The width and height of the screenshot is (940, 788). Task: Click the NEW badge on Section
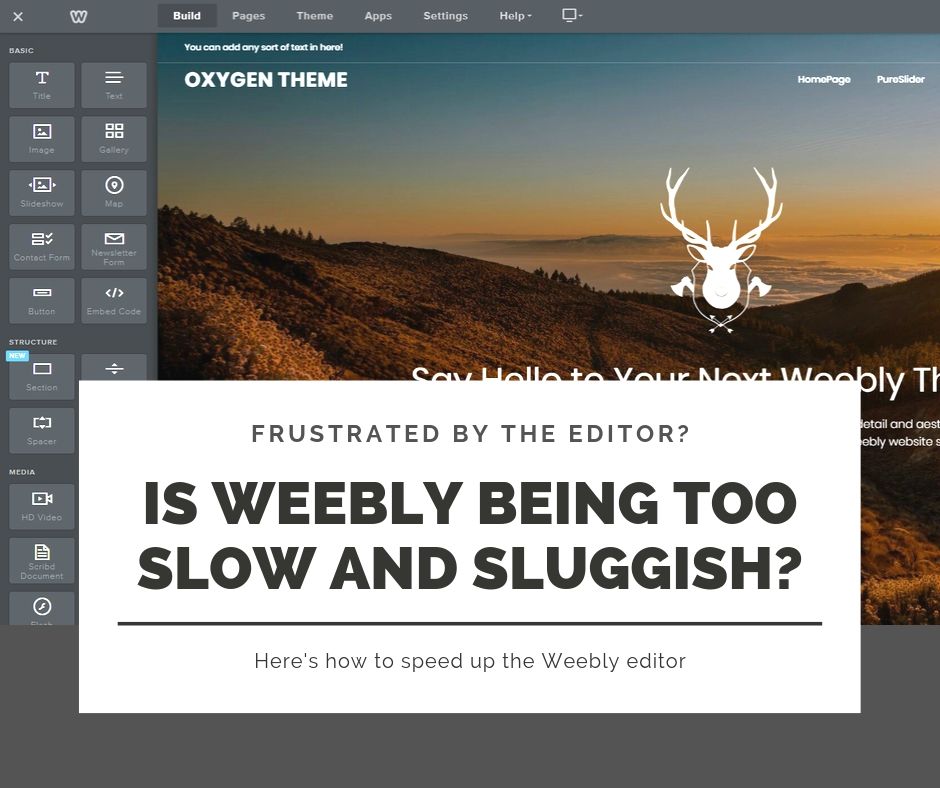(17, 356)
